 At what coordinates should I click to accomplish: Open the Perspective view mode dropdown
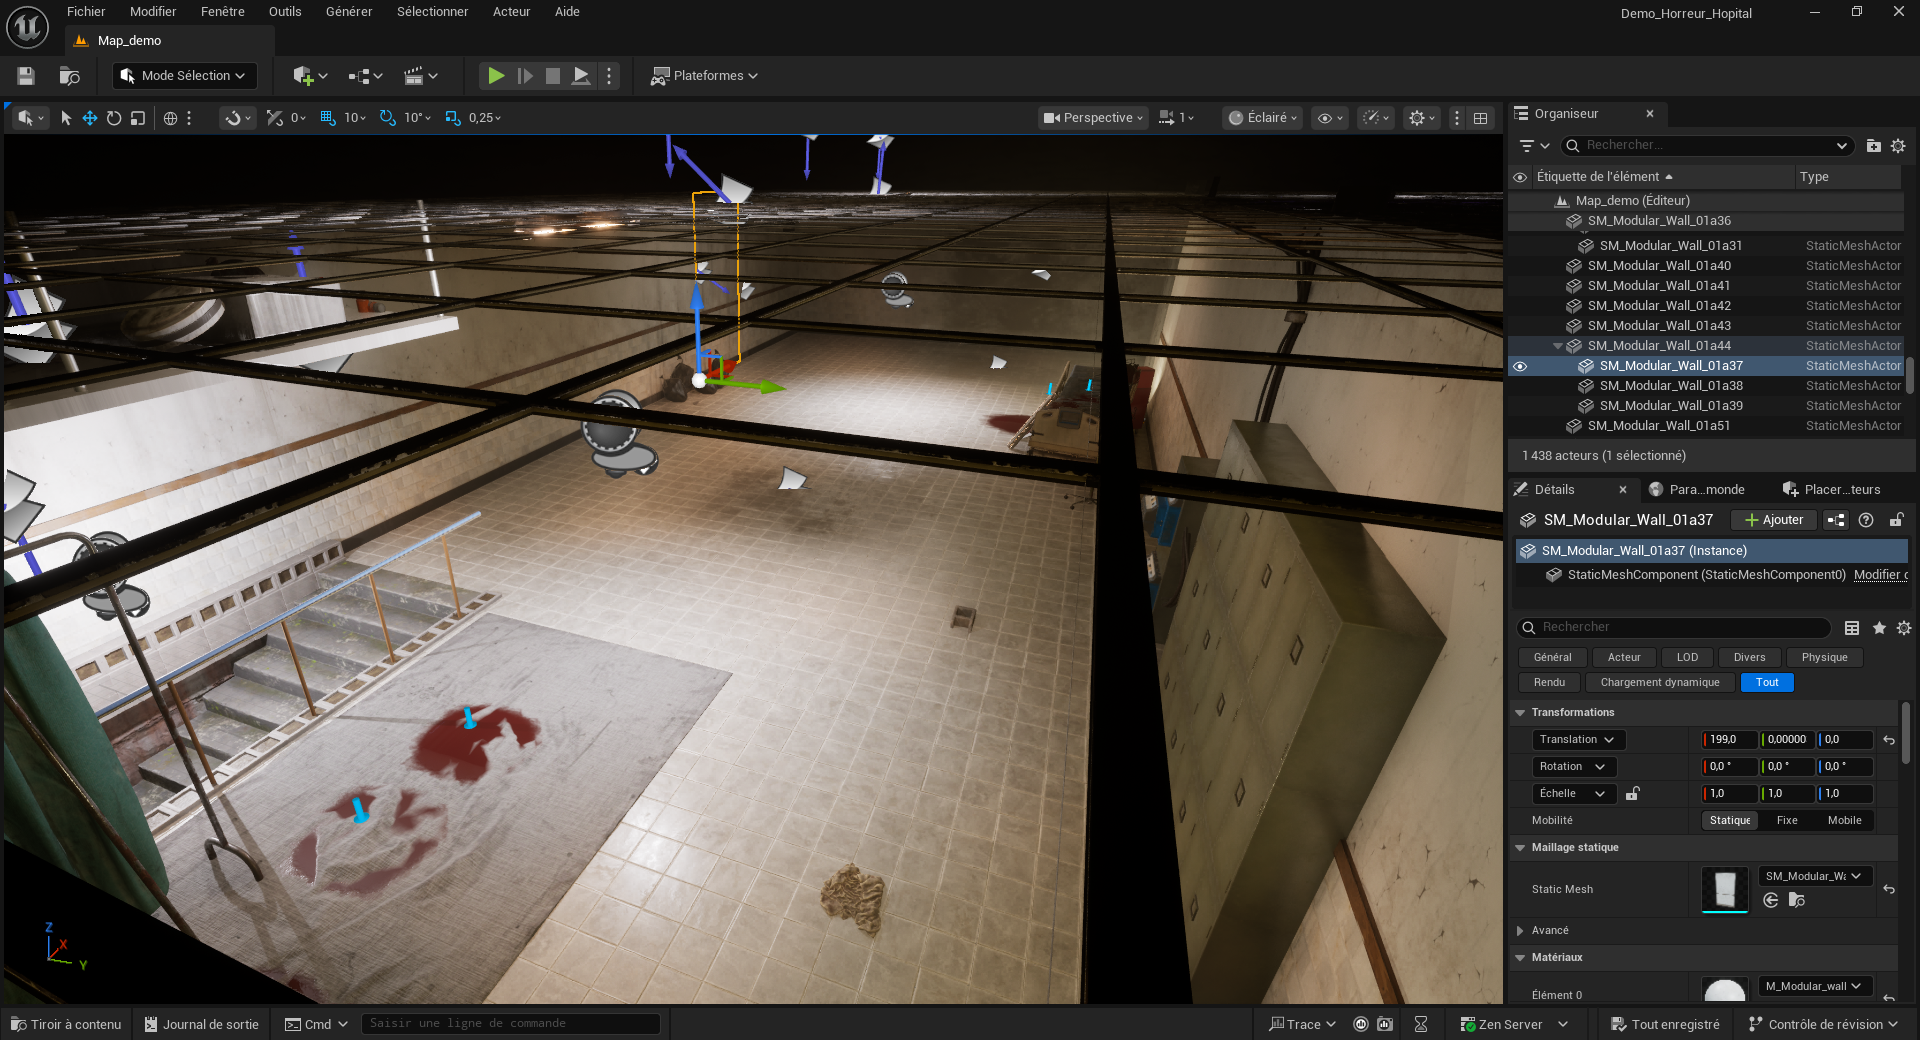(1093, 118)
